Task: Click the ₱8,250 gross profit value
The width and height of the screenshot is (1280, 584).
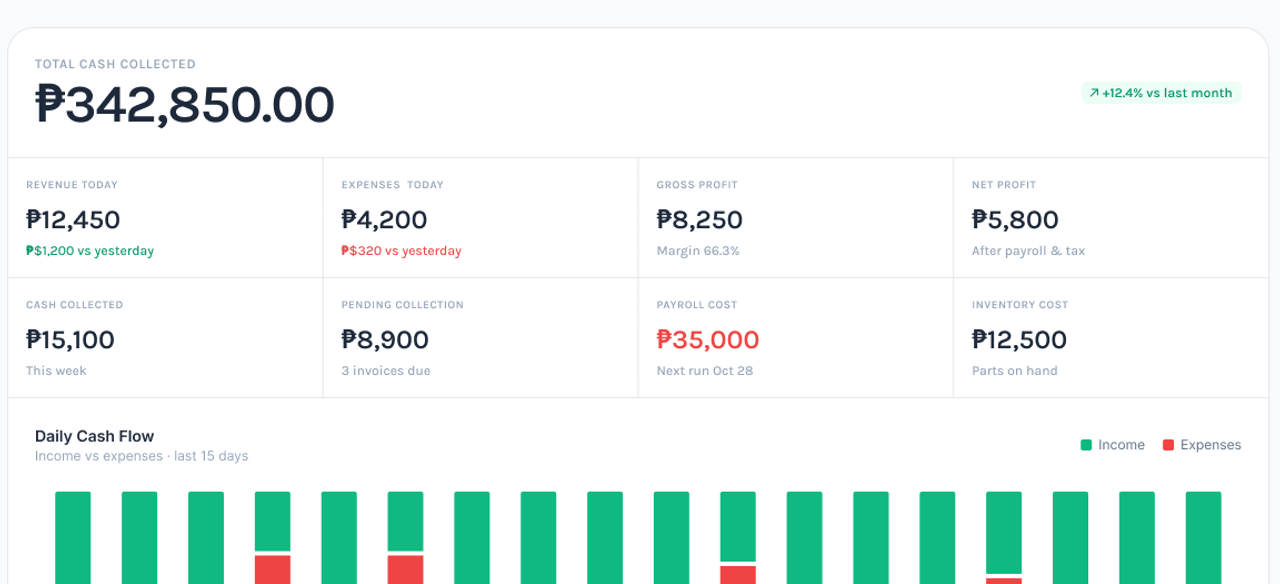Action: [x=699, y=220]
